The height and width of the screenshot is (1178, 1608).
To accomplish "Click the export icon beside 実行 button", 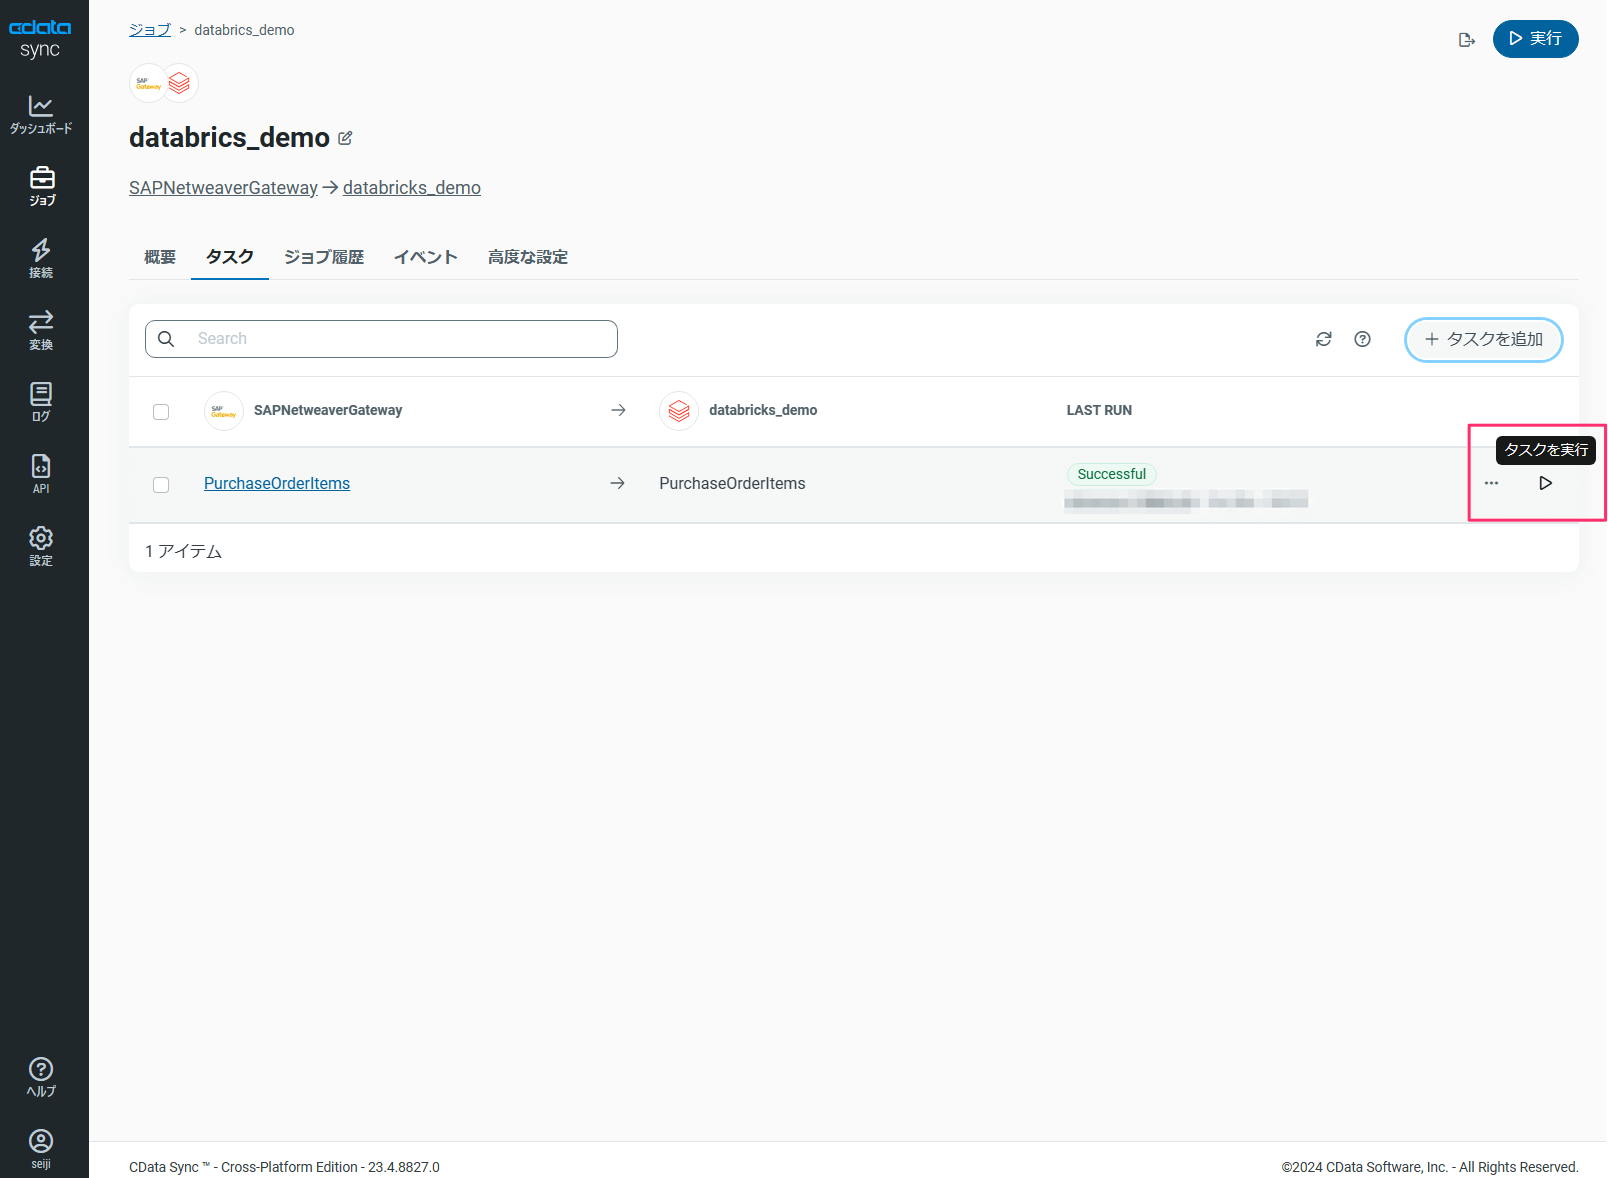I will click(x=1467, y=40).
